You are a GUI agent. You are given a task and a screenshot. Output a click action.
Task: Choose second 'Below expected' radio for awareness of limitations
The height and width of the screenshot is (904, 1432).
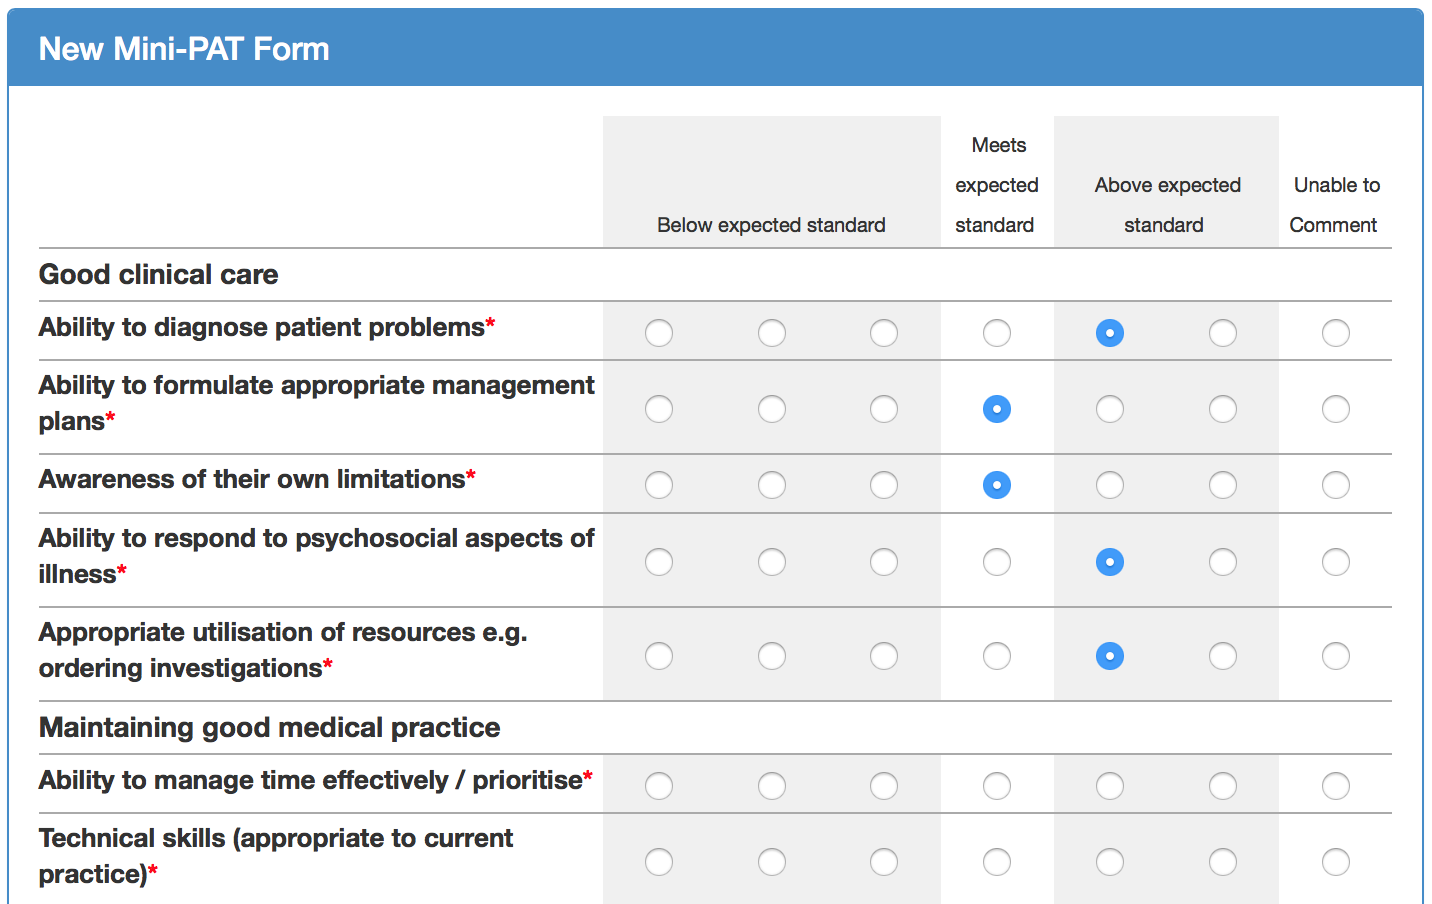pos(772,485)
